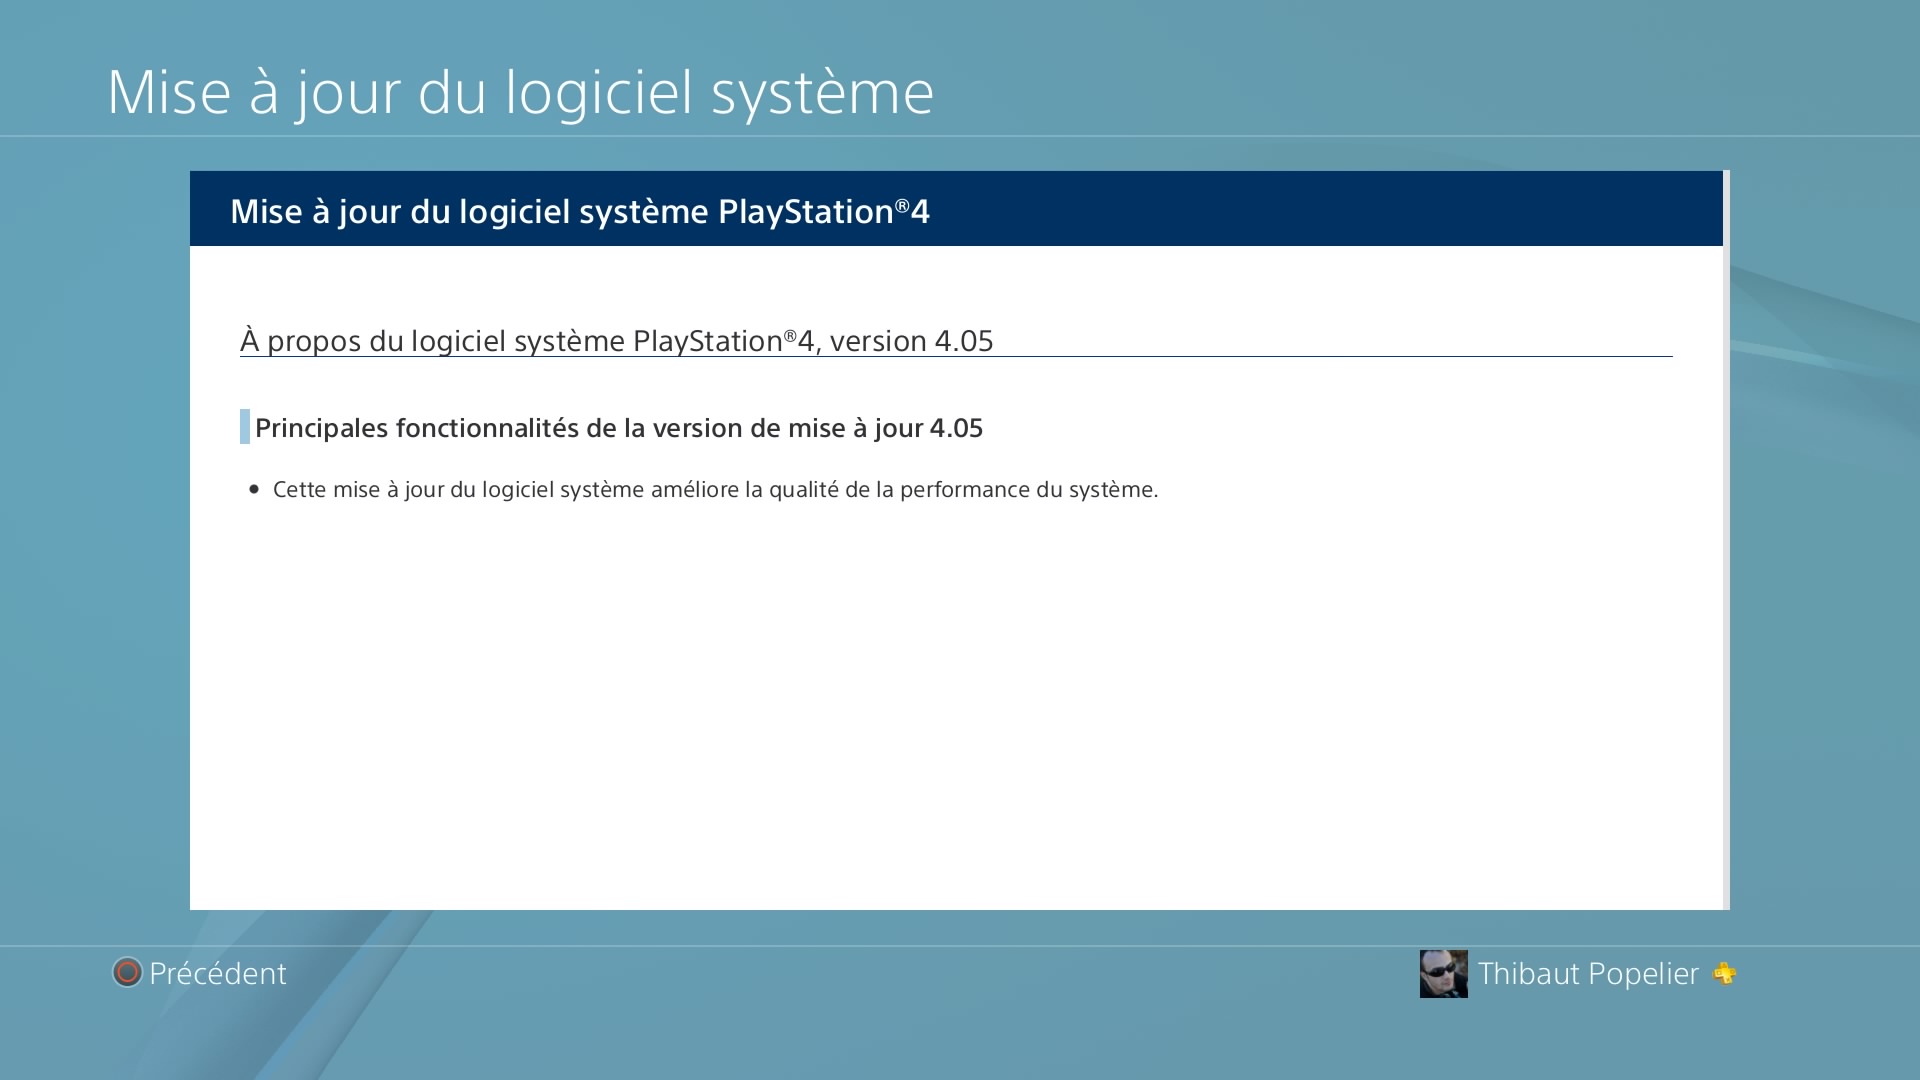Select the bullet text Cette mise à jour du logiciel système améliore
The image size is (1920, 1080).
point(715,489)
